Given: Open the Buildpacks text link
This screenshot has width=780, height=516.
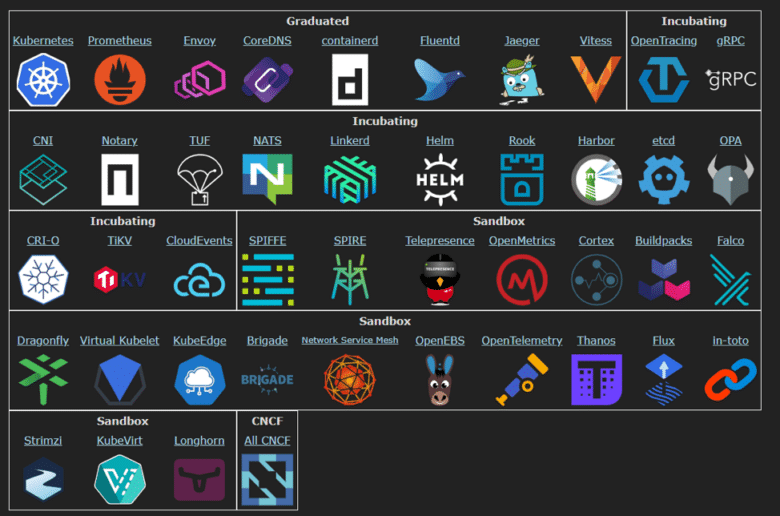Looking at the screenshot, I should tap(664, 241).
